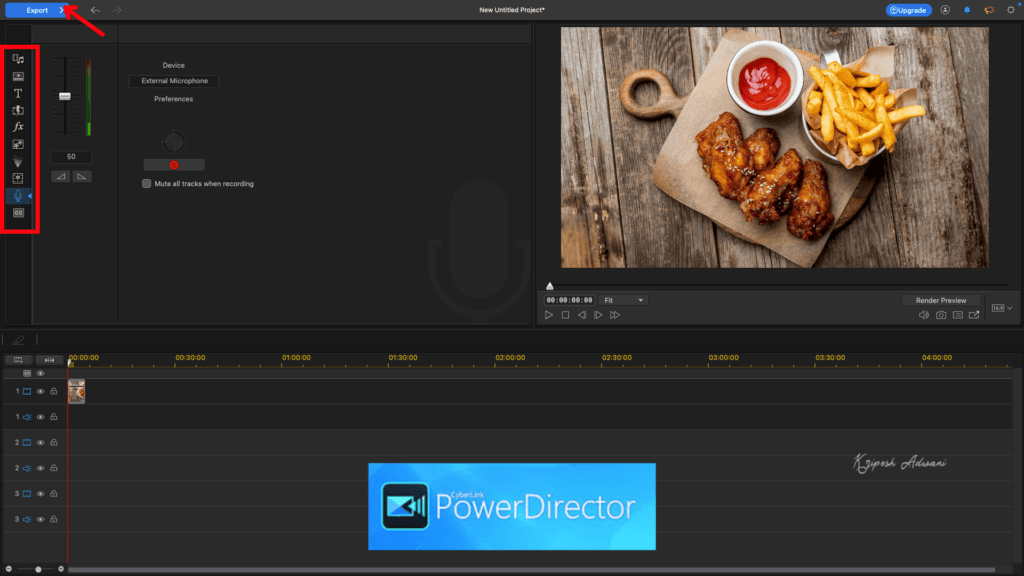
Task: Toggle visibility of the first video track
Action: [40, 391]
